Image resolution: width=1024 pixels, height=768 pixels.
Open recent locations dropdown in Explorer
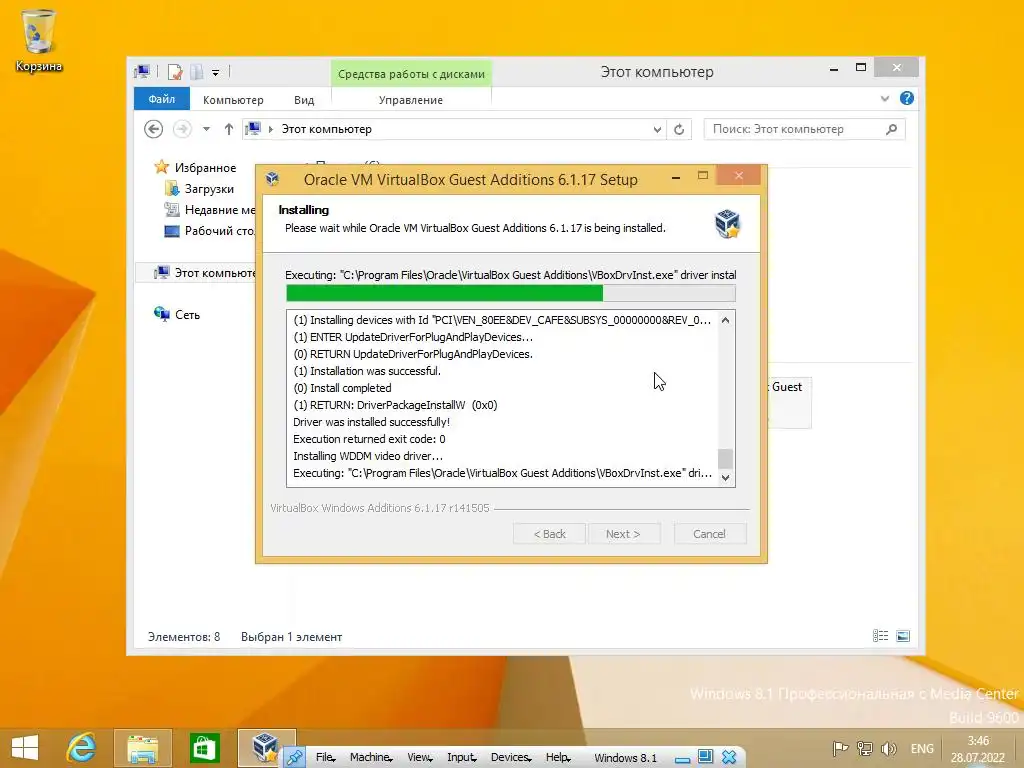click(x=206, y=129)
